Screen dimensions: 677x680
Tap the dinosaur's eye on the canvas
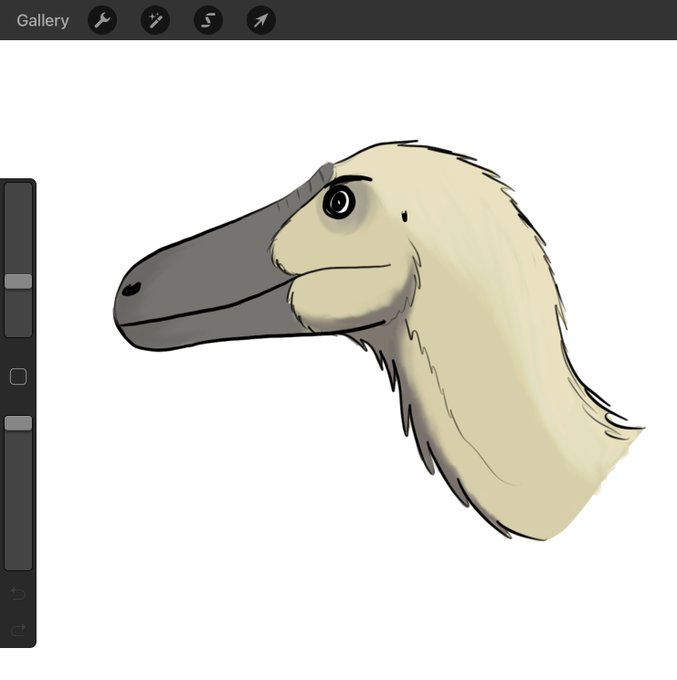pos(339,201)
